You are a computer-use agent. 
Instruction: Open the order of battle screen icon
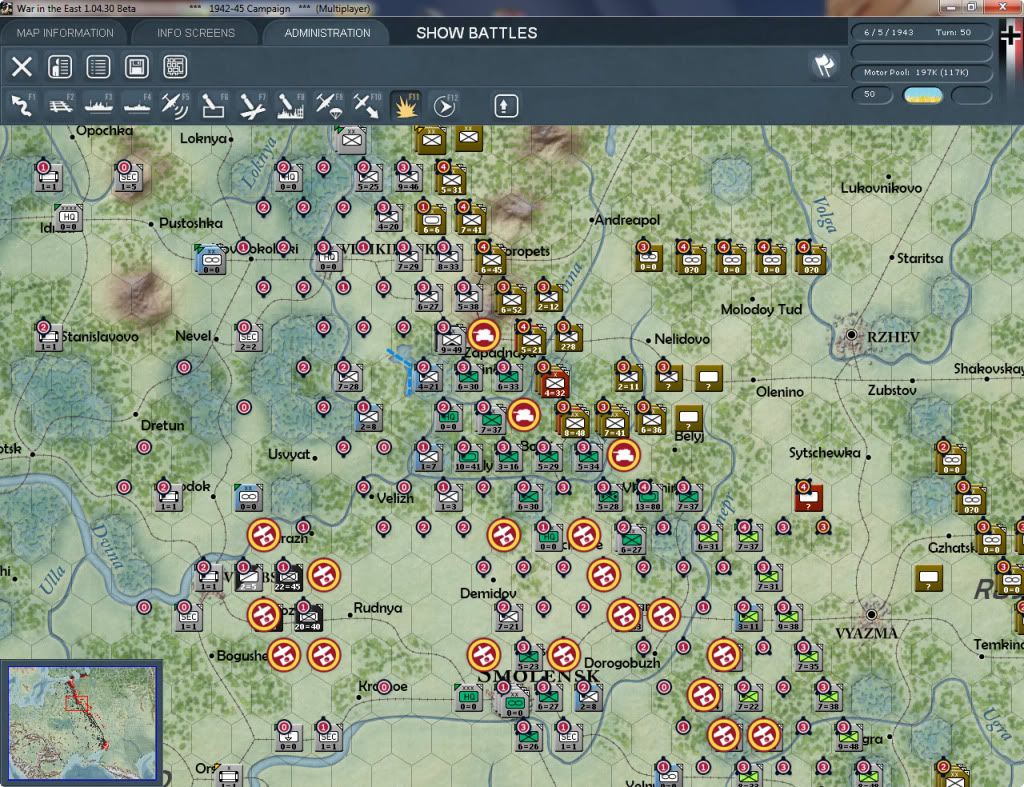coord(60,67)
